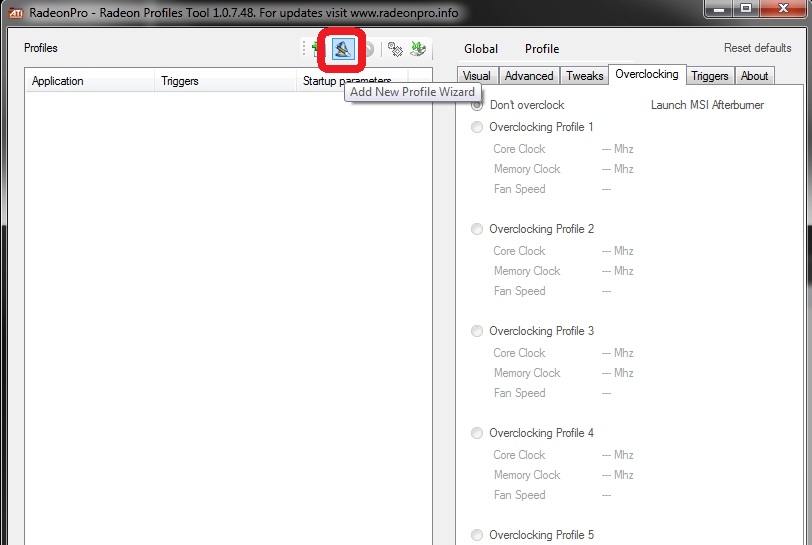Click Launch MSI Afterburner link
812x545 pixels.
pyautogui.click(x=707, y=105)
